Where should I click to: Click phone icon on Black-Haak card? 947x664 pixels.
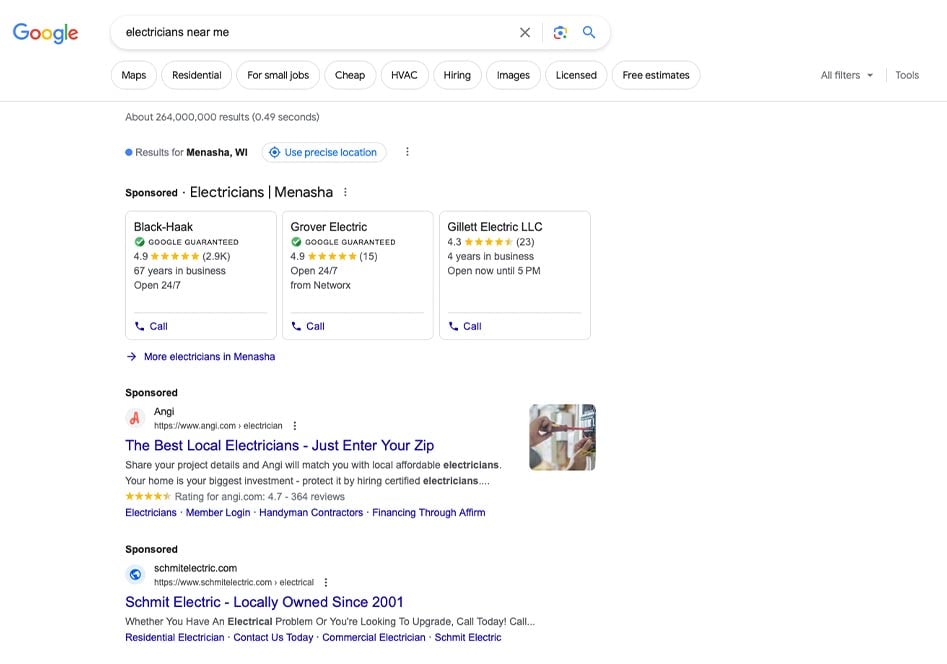click(140, 326)
